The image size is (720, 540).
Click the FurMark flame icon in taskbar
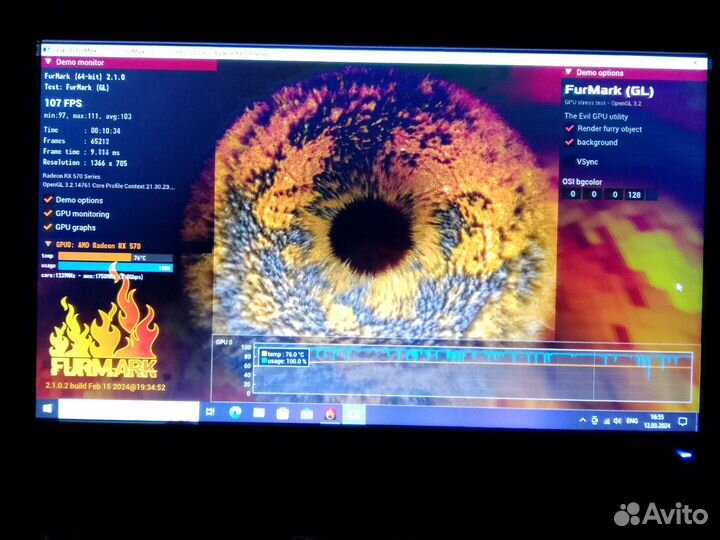pyautogui.click(x=330, y=413)
